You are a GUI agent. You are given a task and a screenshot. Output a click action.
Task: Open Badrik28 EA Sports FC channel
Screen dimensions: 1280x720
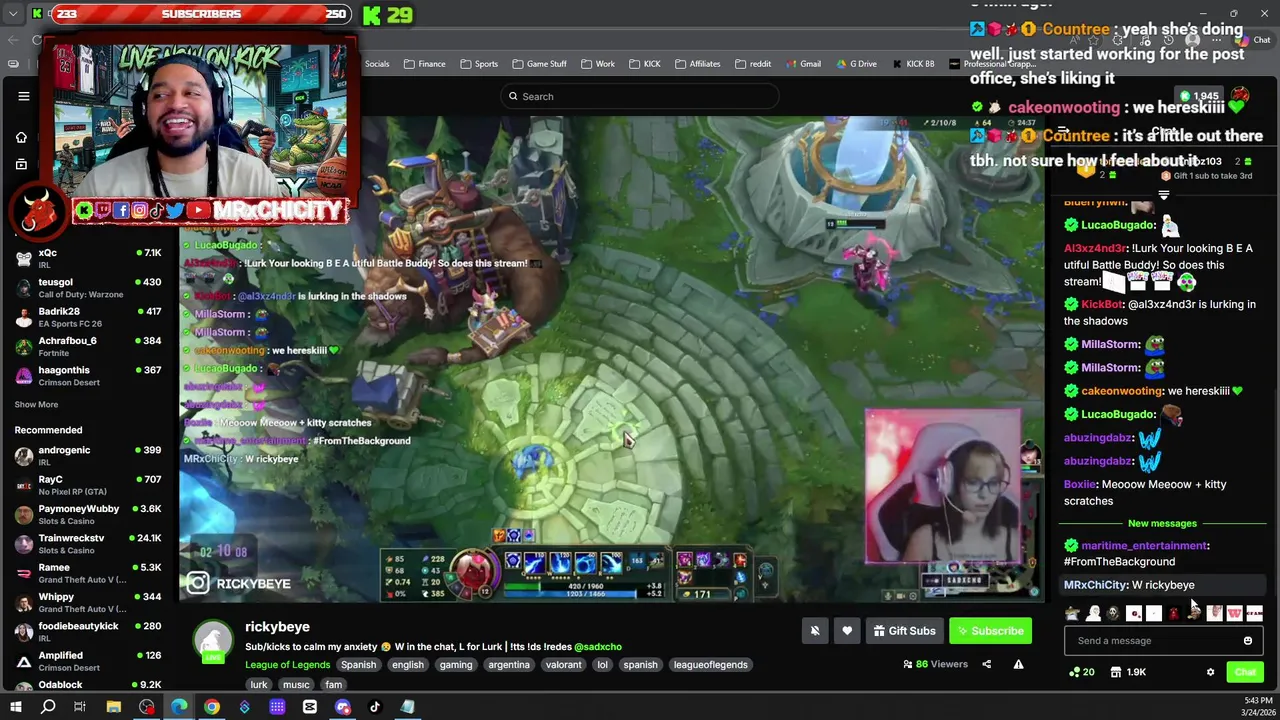click(x=88, y=316)
